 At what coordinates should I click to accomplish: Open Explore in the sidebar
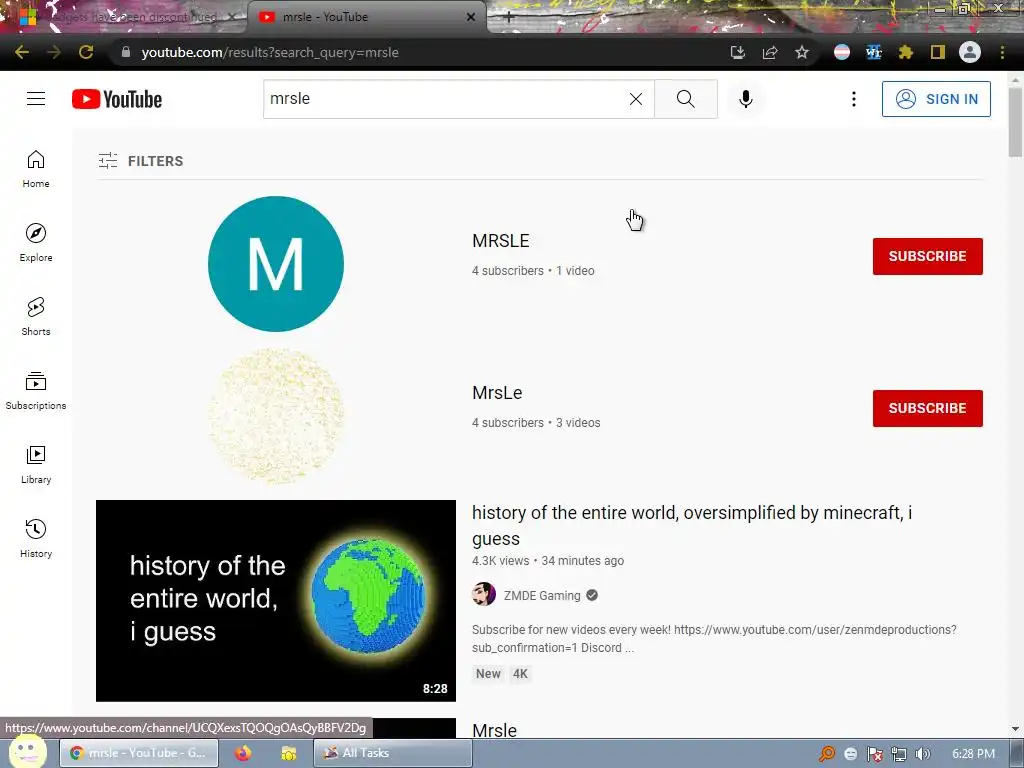(x=36, y=243)
